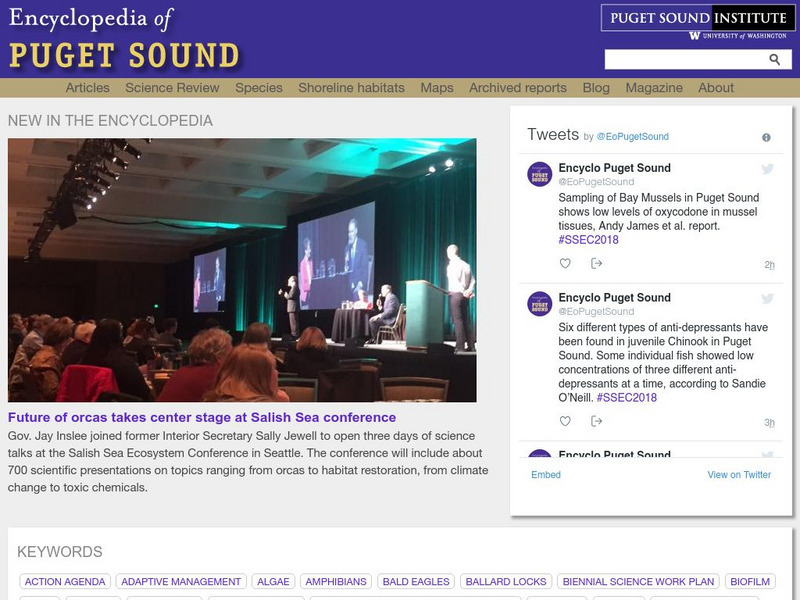The image size is (800, 600).
Task: Select the AMPHIBIANS keyword tag
Action: pyautogui.click(x=336, y=582)
